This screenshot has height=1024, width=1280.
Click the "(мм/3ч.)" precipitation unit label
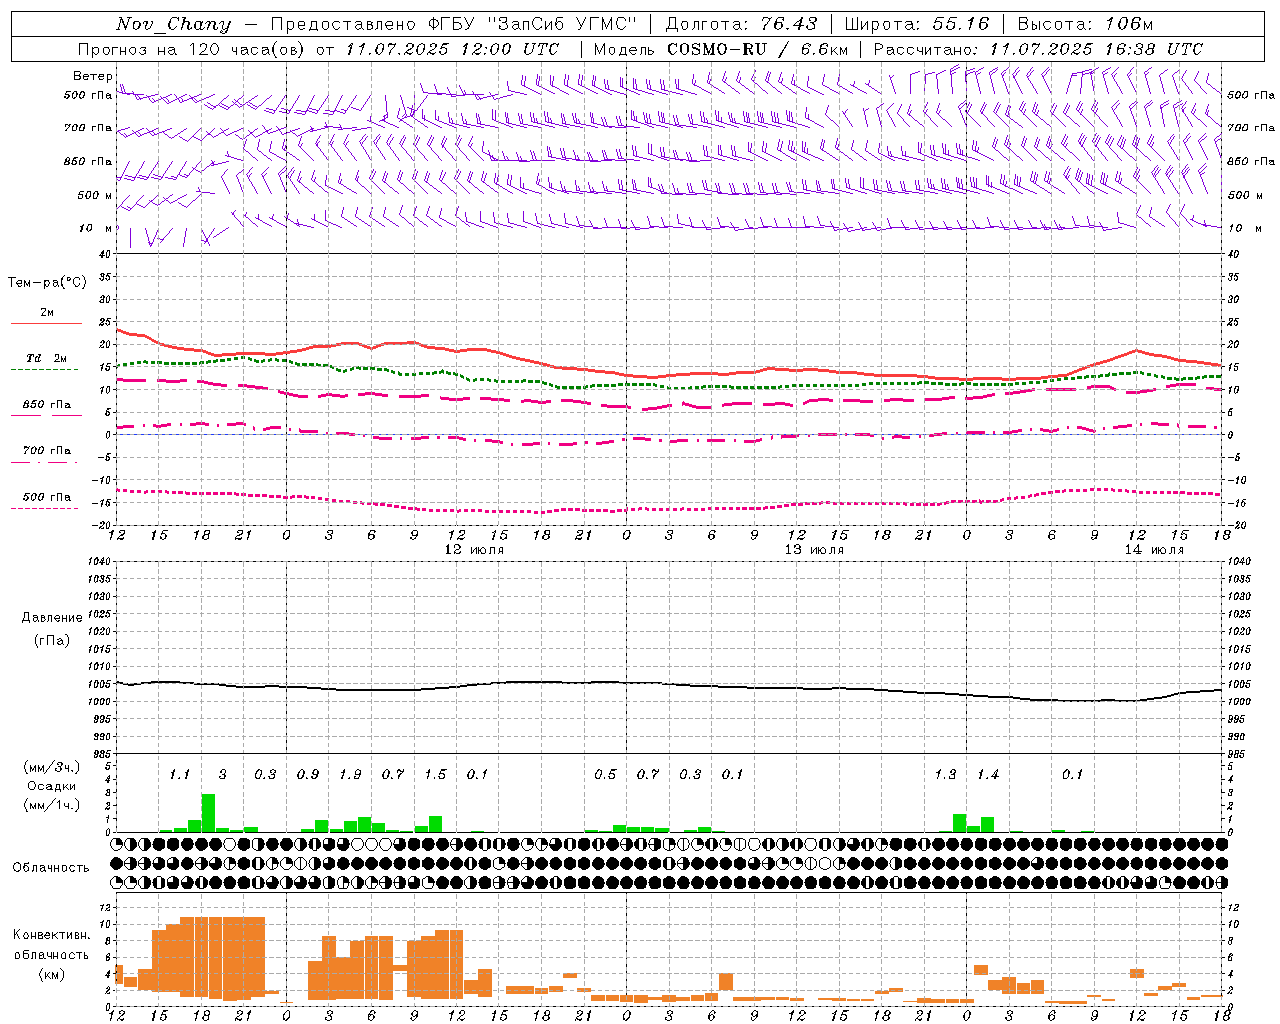click(52, 767)
